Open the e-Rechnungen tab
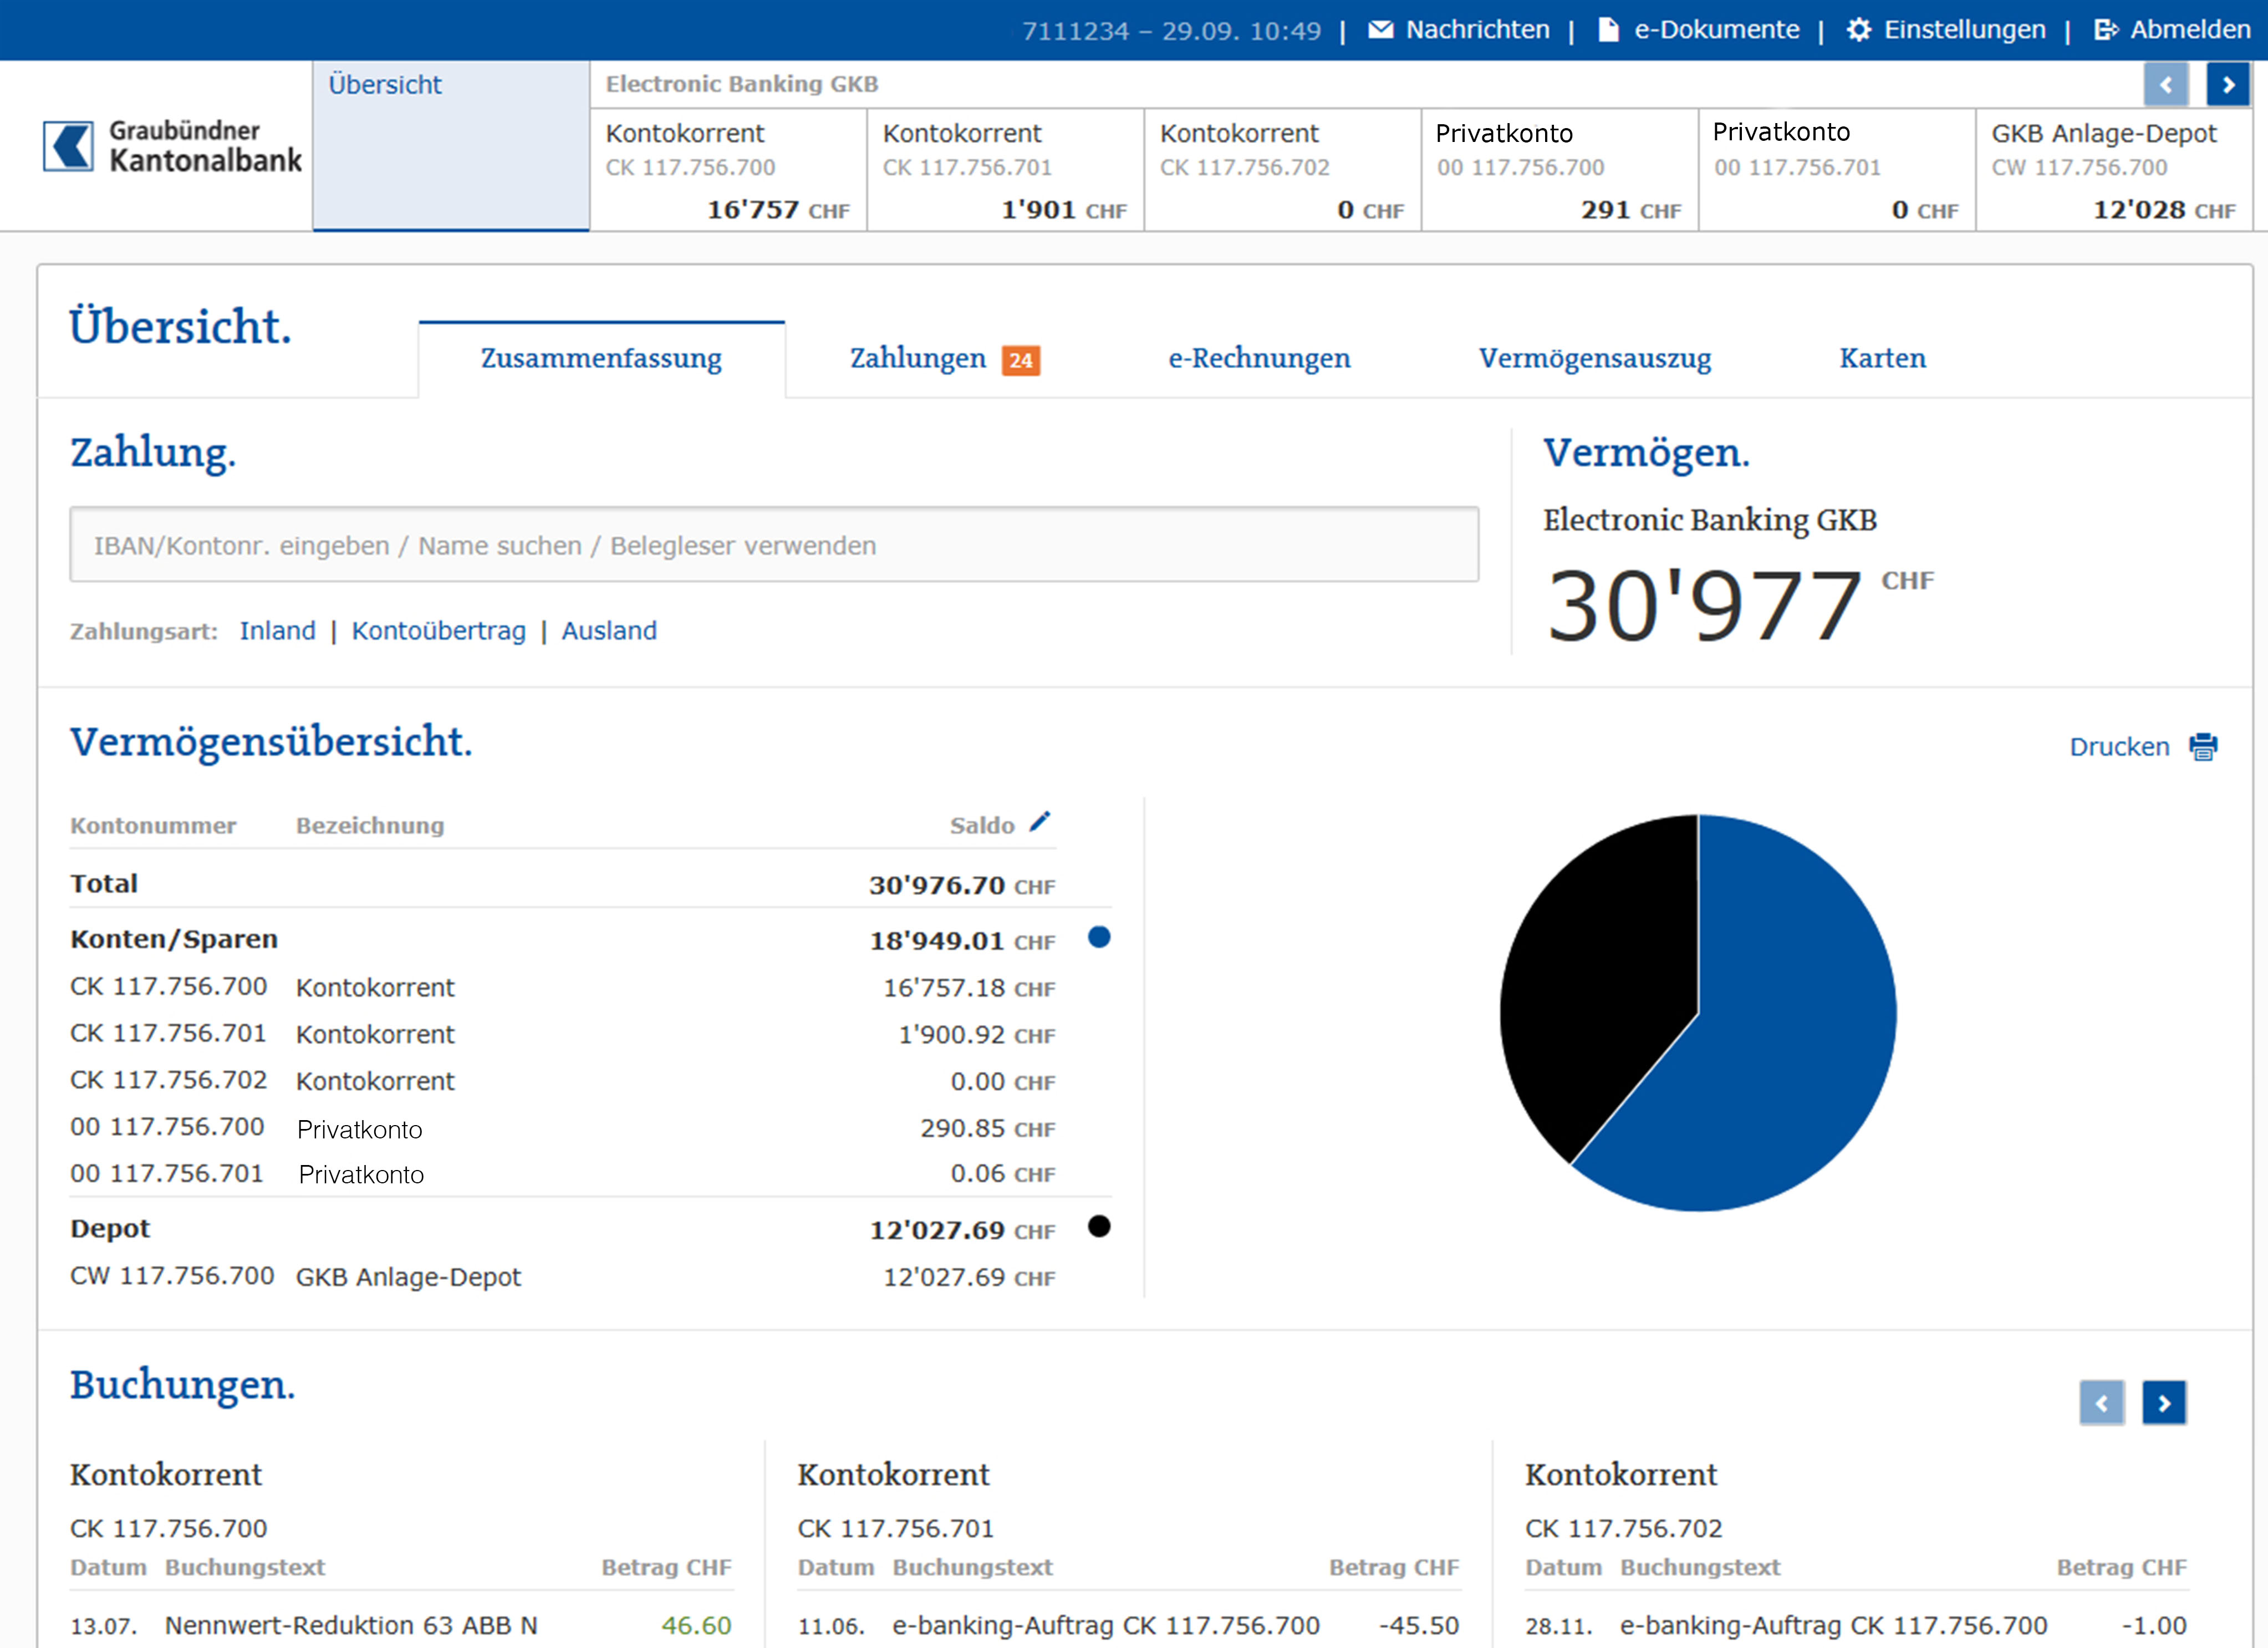 1259,358
